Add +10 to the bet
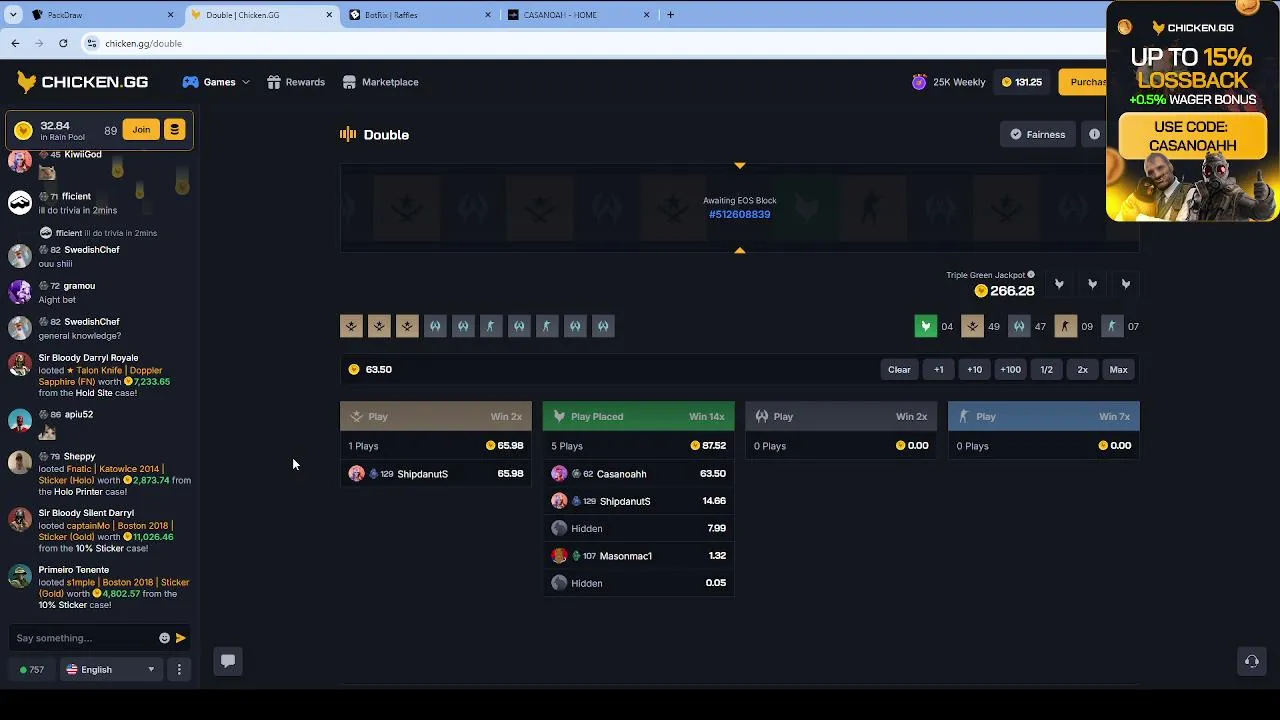 coord(974,370)
